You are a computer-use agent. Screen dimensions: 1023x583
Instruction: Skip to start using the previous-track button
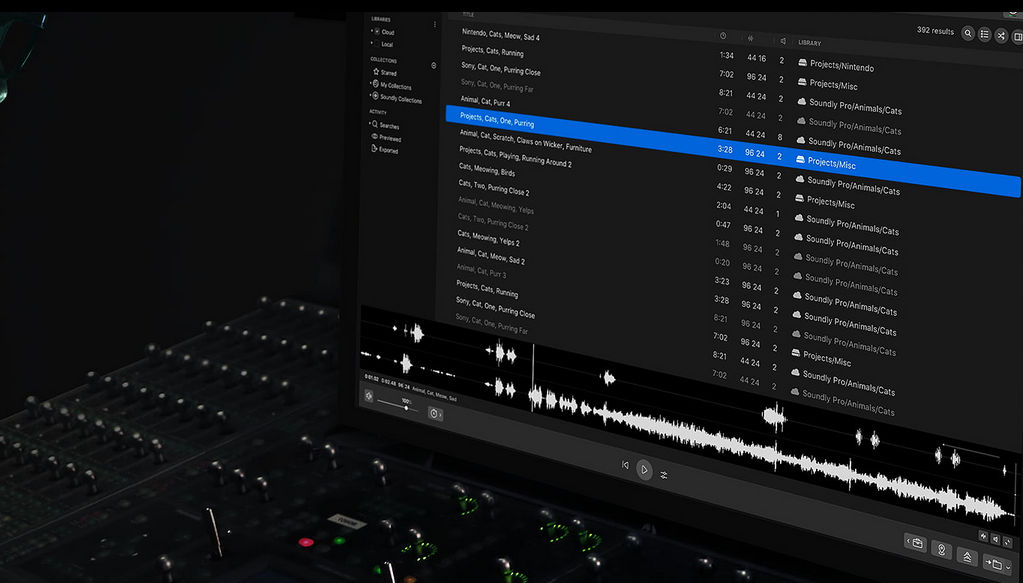625,465
